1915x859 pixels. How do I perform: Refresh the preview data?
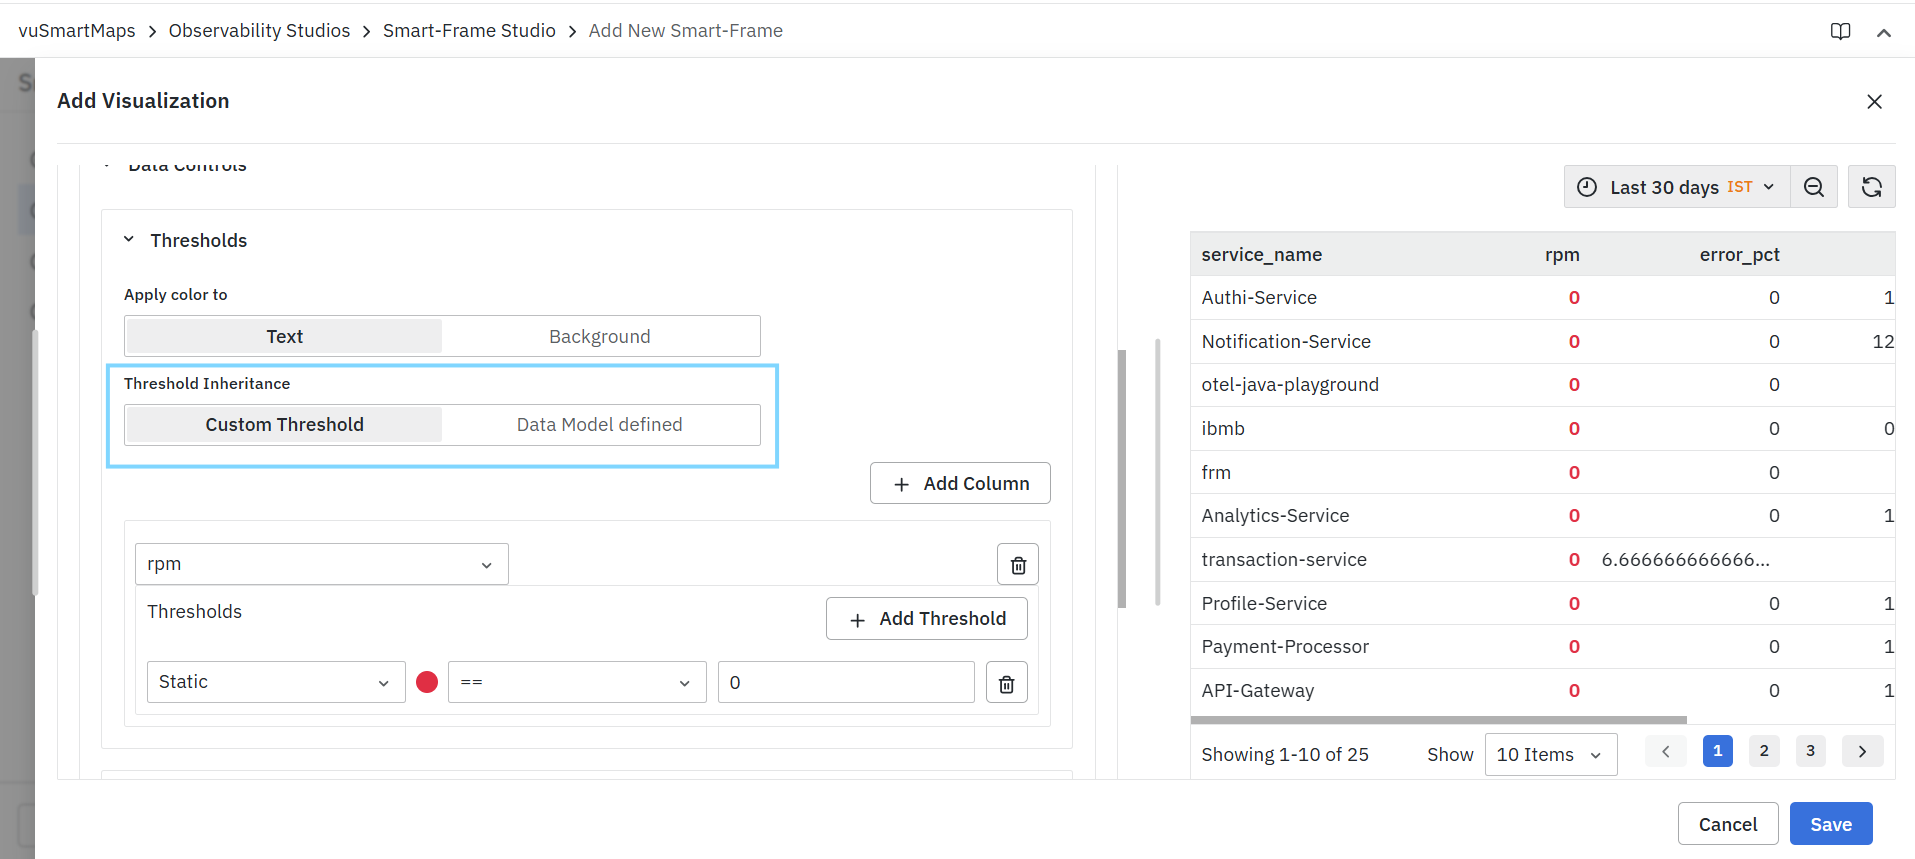pyautogui.click(x=1872, y=187)
